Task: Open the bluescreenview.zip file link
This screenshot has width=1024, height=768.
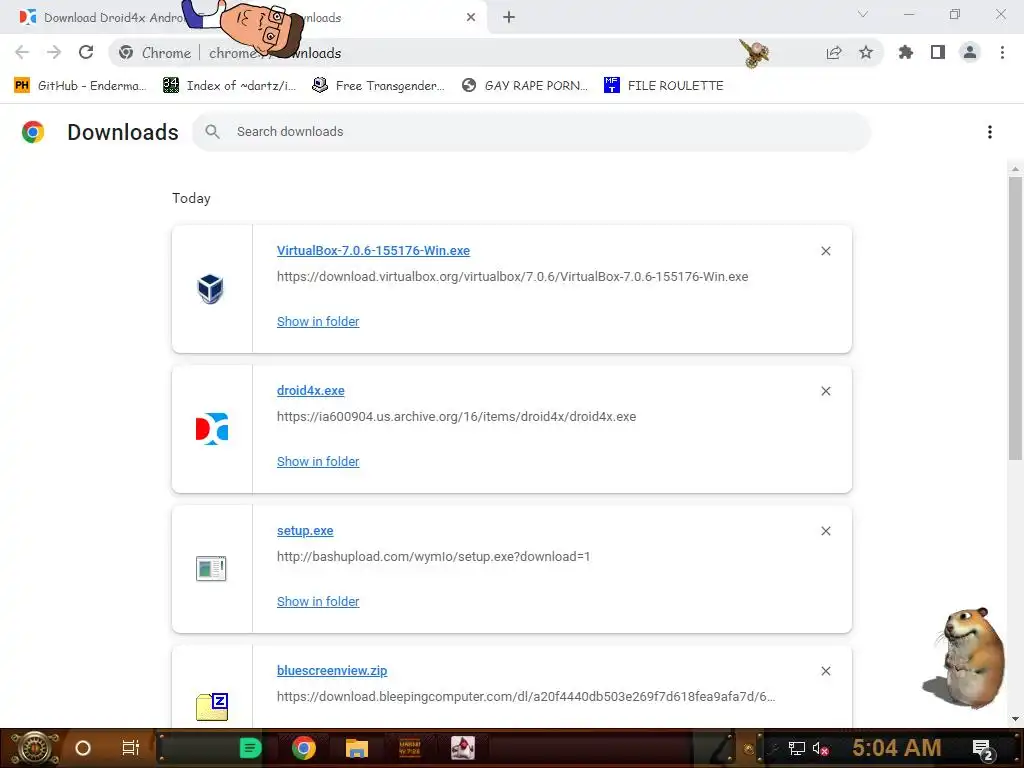Action: (332, 671)
